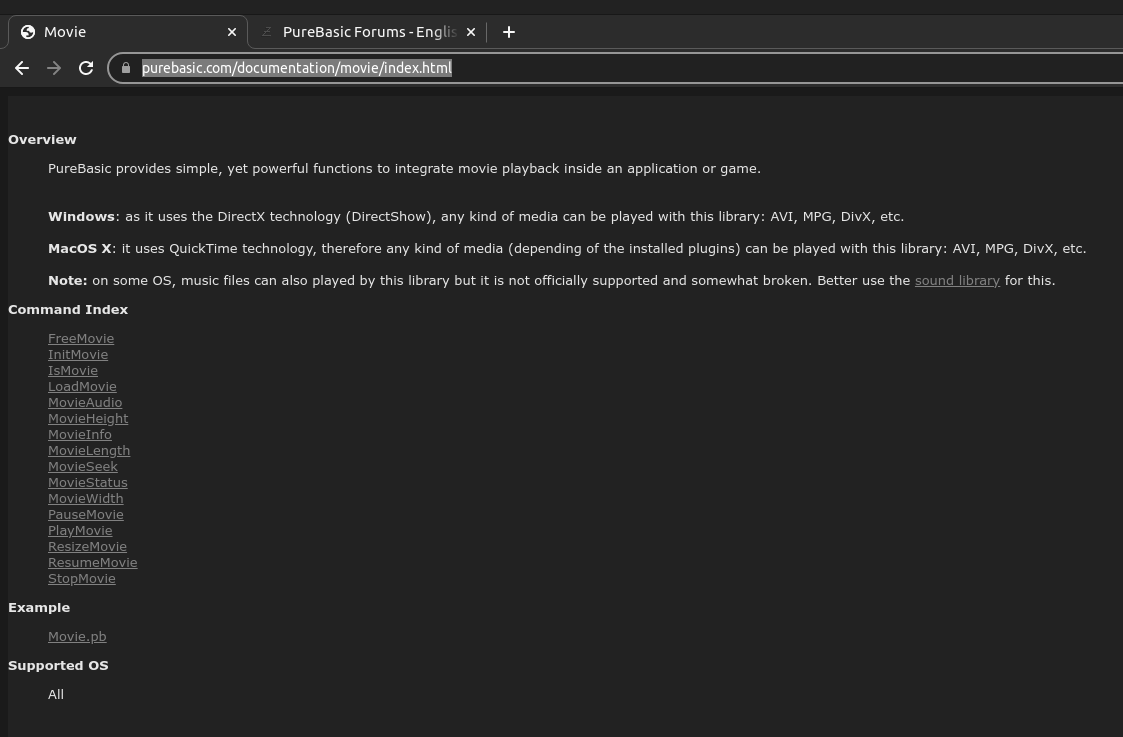Click the globe favicon on Movie tab
1123x737 pixels.
(28, 32)
